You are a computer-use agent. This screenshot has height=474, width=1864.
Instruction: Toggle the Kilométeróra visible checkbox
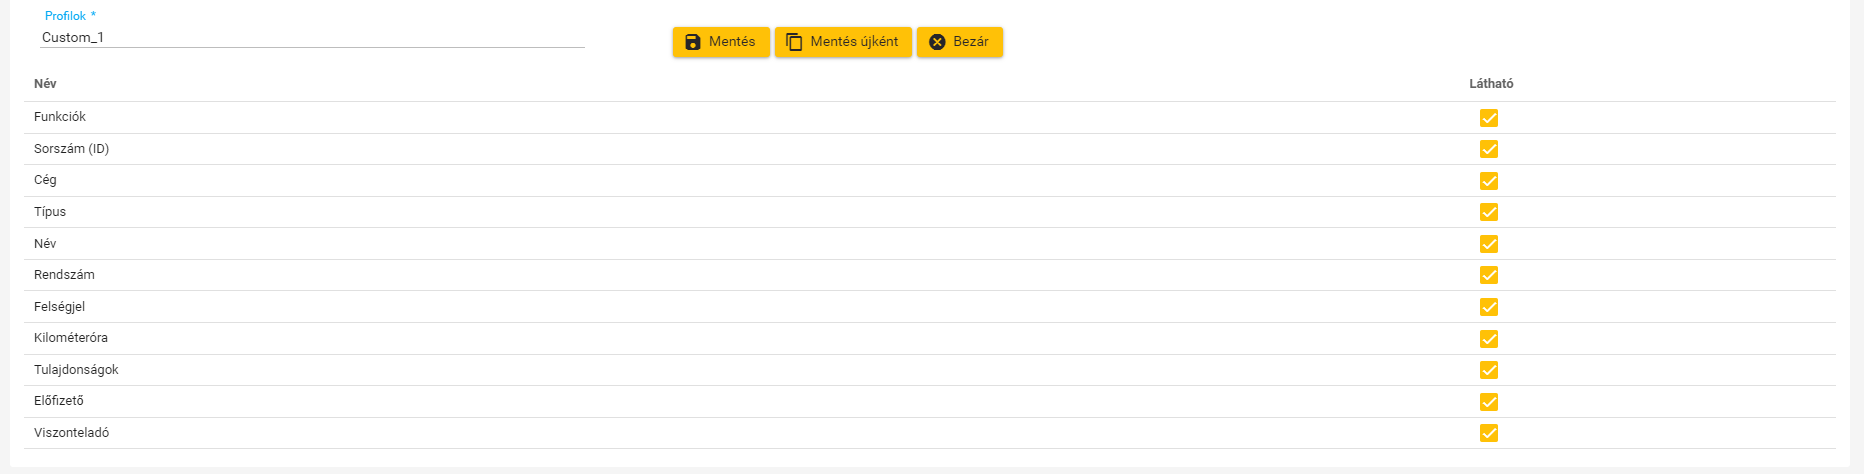pos(1489,339)
